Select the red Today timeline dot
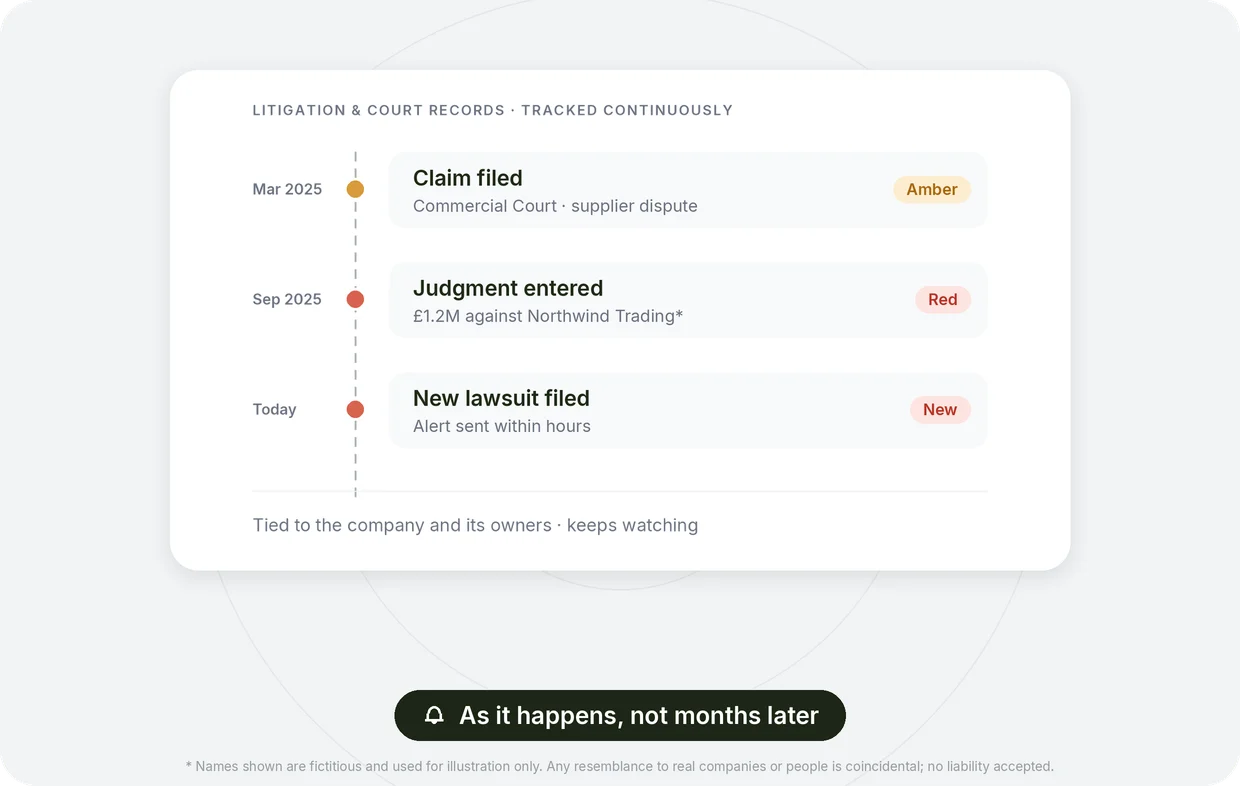 click(x=355, y=409)
